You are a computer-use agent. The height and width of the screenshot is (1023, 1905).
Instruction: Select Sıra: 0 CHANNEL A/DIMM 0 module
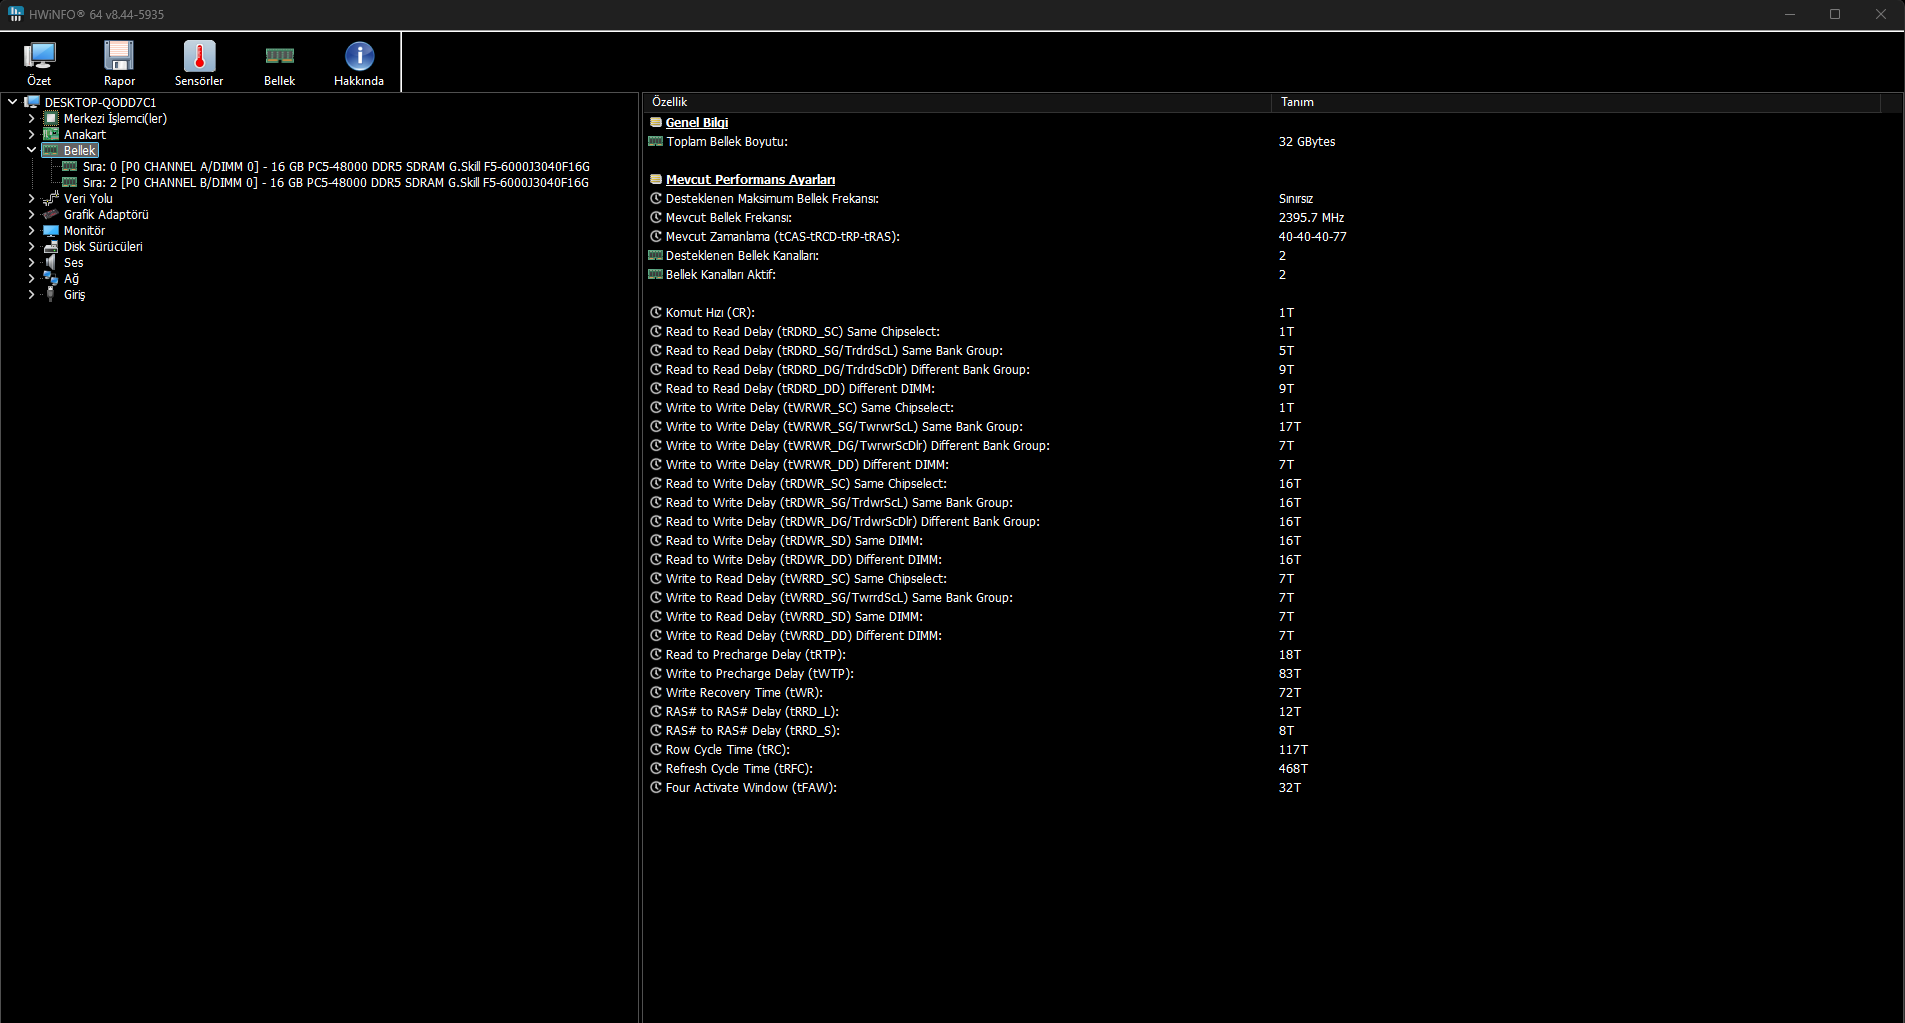pyautogui.click(x=336, y=166)
